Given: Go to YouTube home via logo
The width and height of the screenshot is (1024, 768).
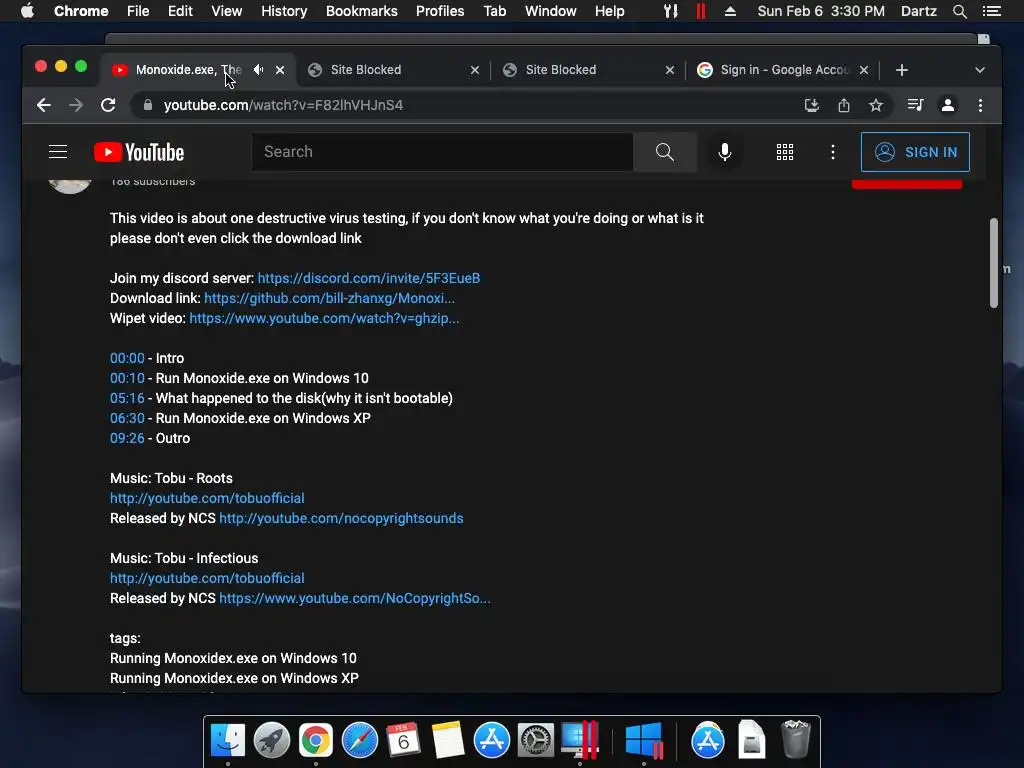Looking at the screenshot, I should pyautogui.click(x=139, y=152).
